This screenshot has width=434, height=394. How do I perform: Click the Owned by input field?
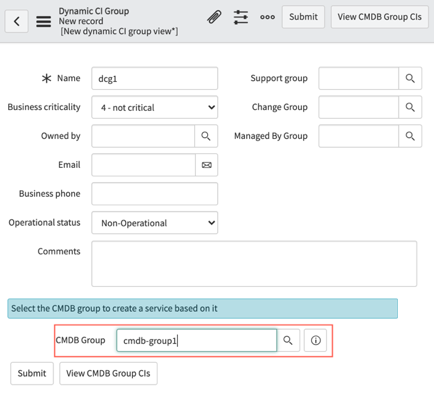click(x=143, y=136)
